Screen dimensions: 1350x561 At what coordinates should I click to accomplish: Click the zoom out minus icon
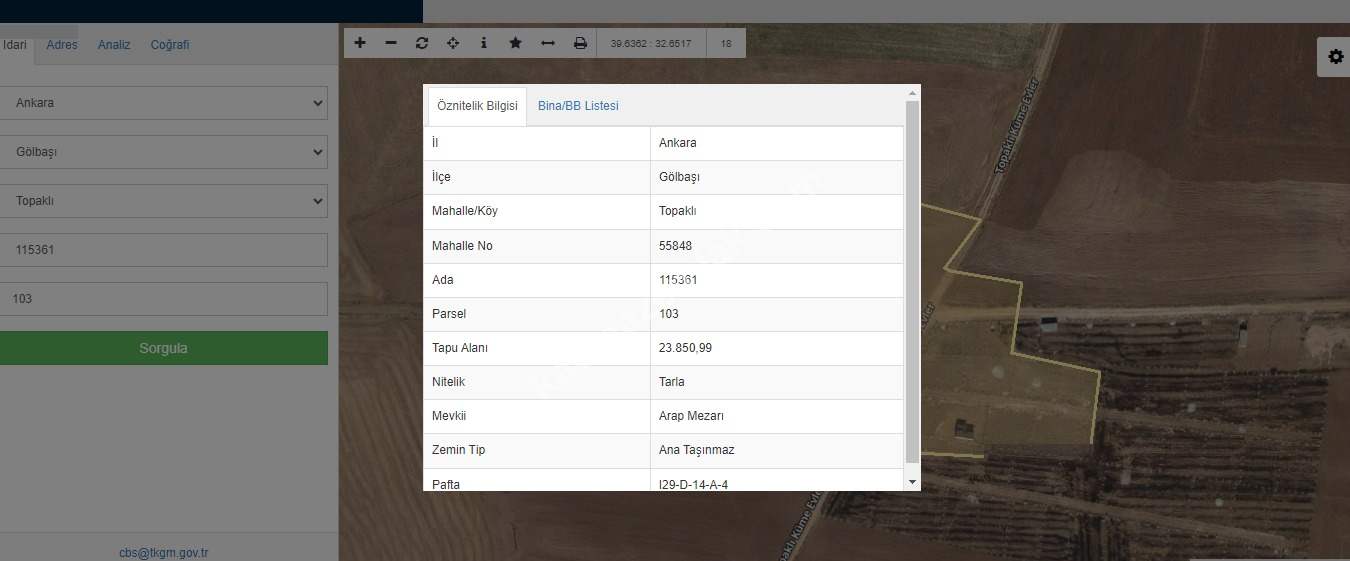[391, 43]
